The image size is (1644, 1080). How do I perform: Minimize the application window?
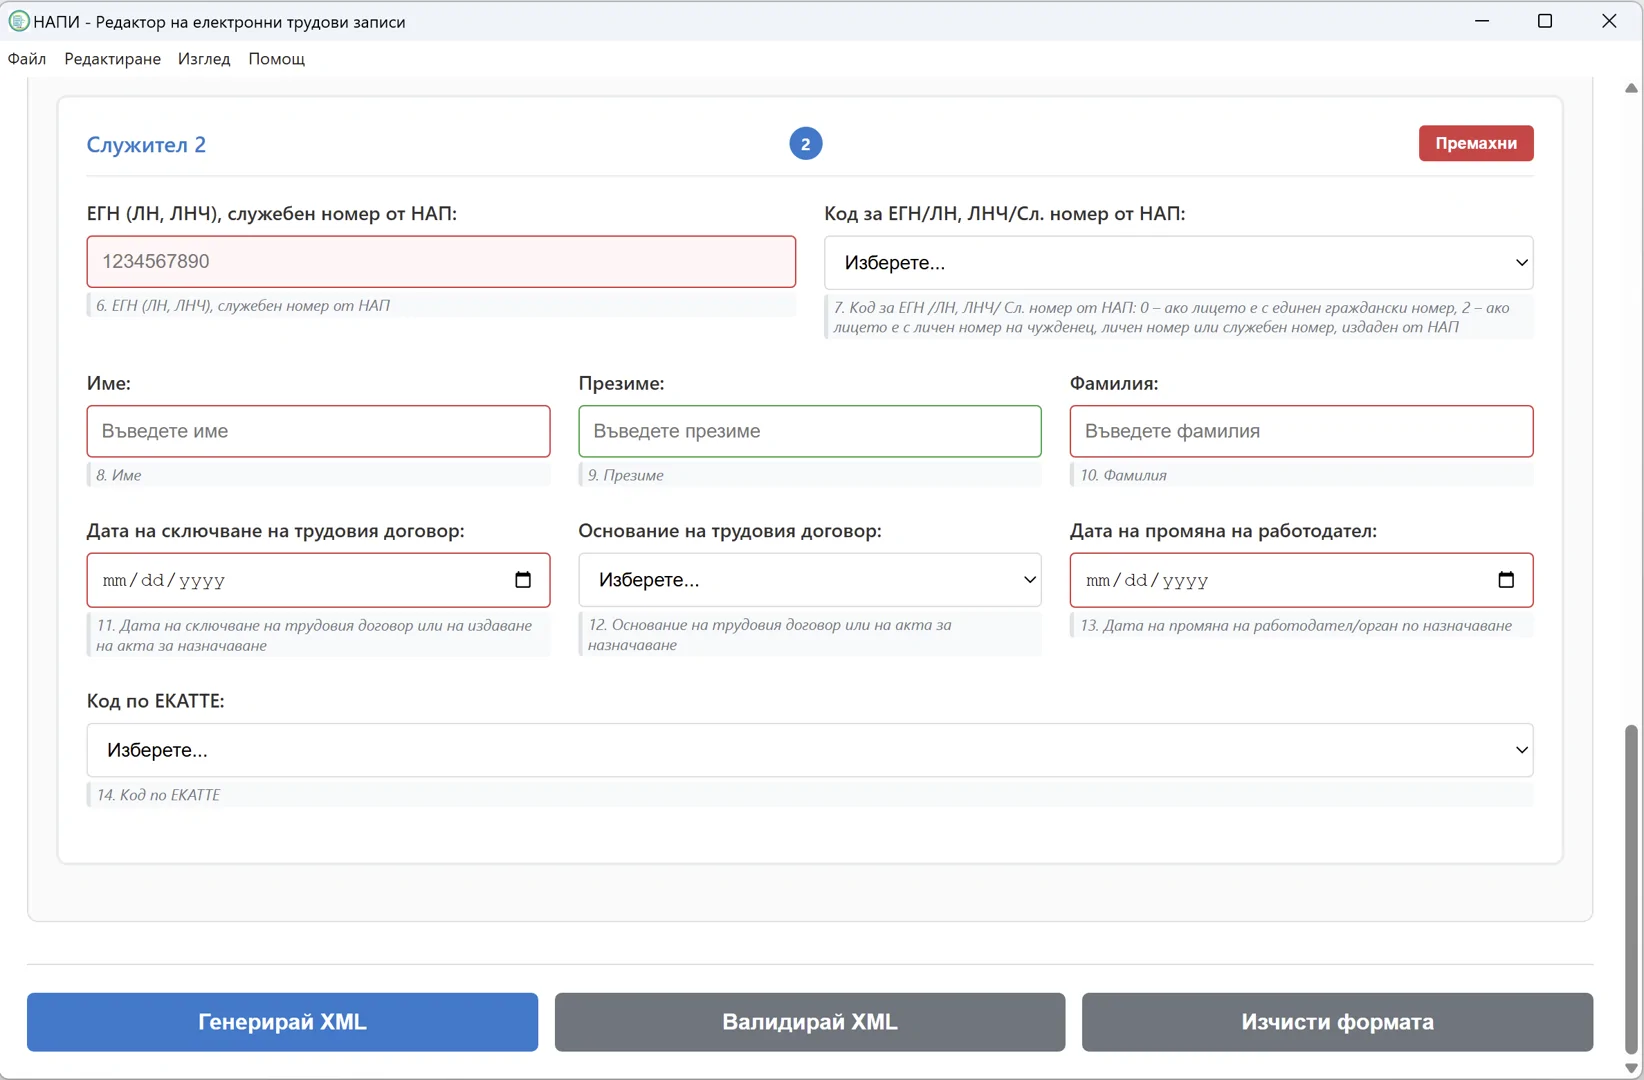(x=1482, y=21)
